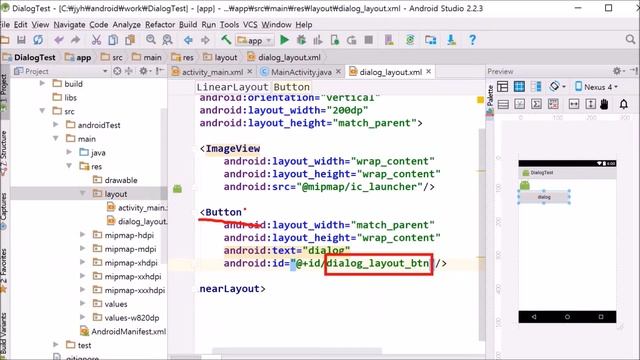The height and width of the screenshot is (360, 640).
Task: Navigate Back with the left arrow icon
Action: [188, 40]
